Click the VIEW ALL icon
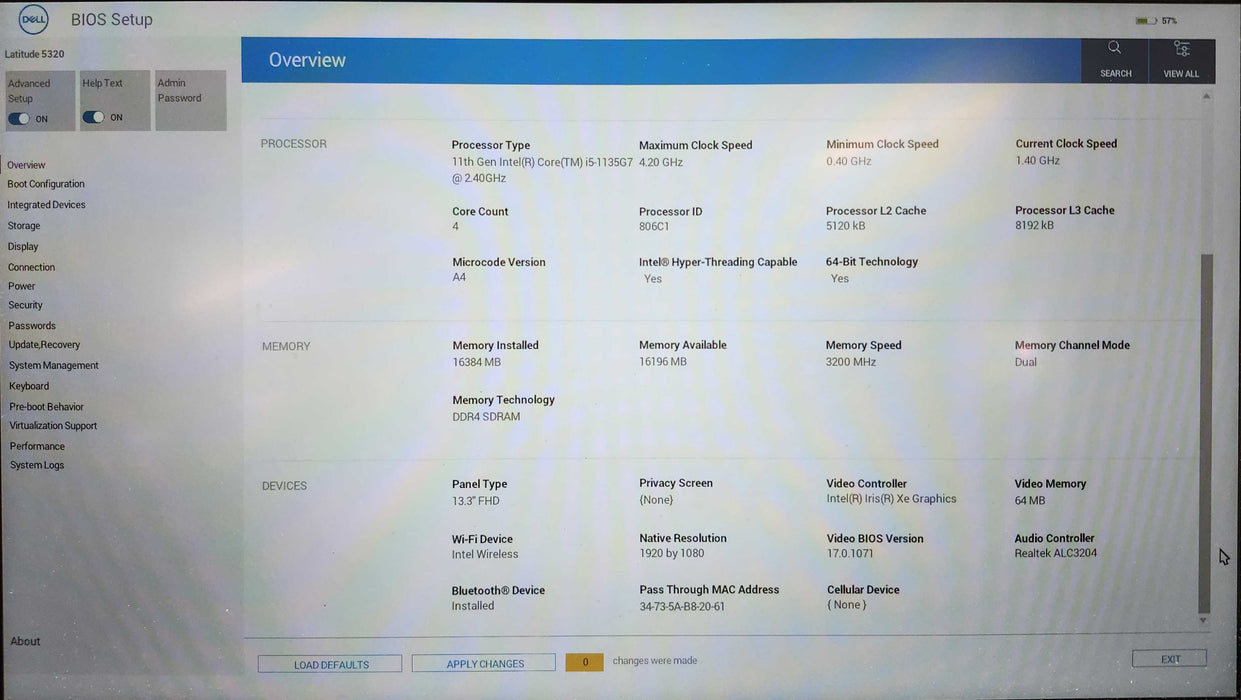The width and height of the screenshot is (1241, 700). point(1181,60)
